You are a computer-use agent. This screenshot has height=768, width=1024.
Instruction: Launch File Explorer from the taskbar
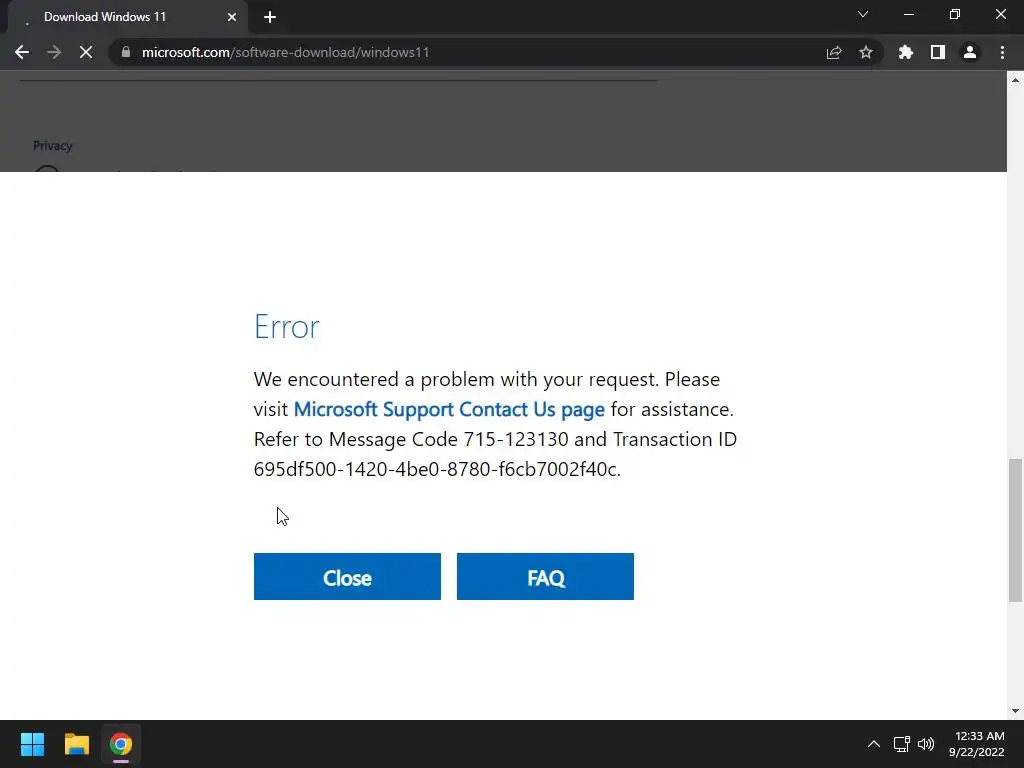(76, 744)
